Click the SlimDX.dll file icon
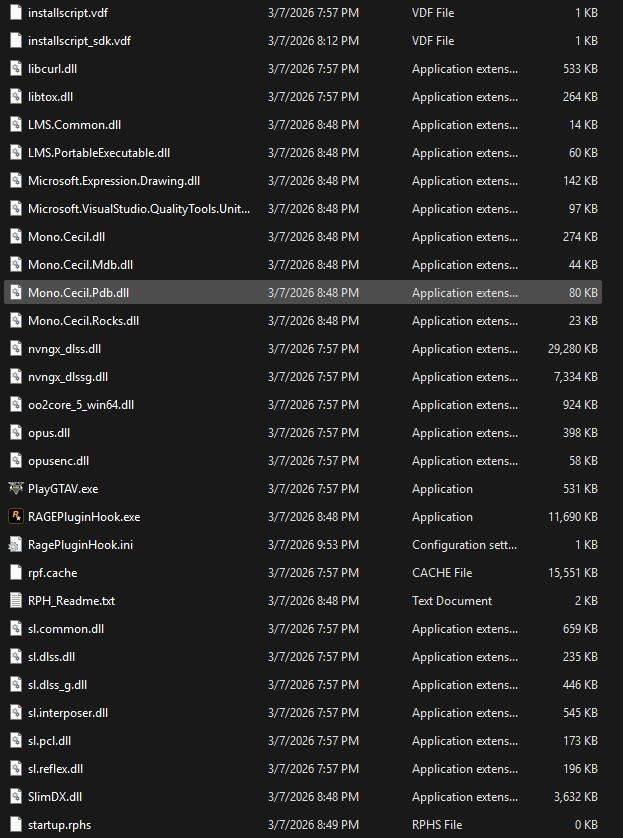 tap(16, 797)
